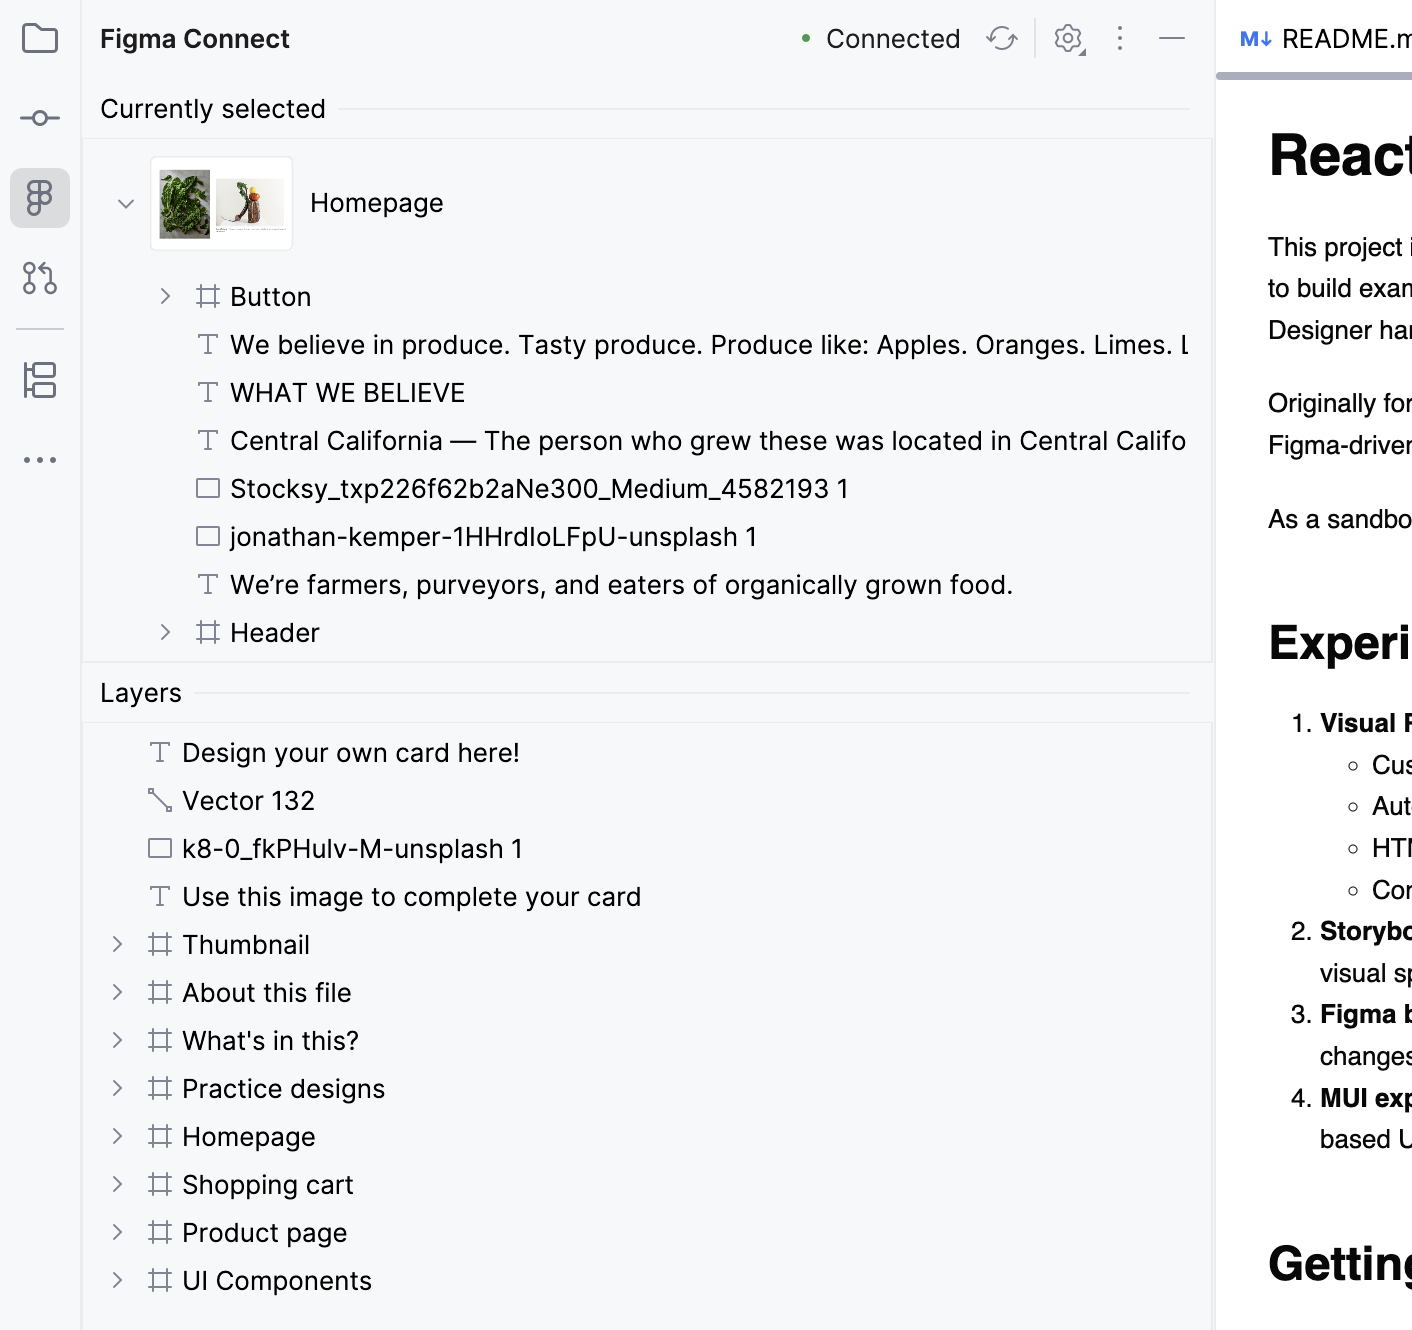This screenshot has width=1412, height=1330.
Task: Click frame icon beside UI Components
Action: (160, 1280)
